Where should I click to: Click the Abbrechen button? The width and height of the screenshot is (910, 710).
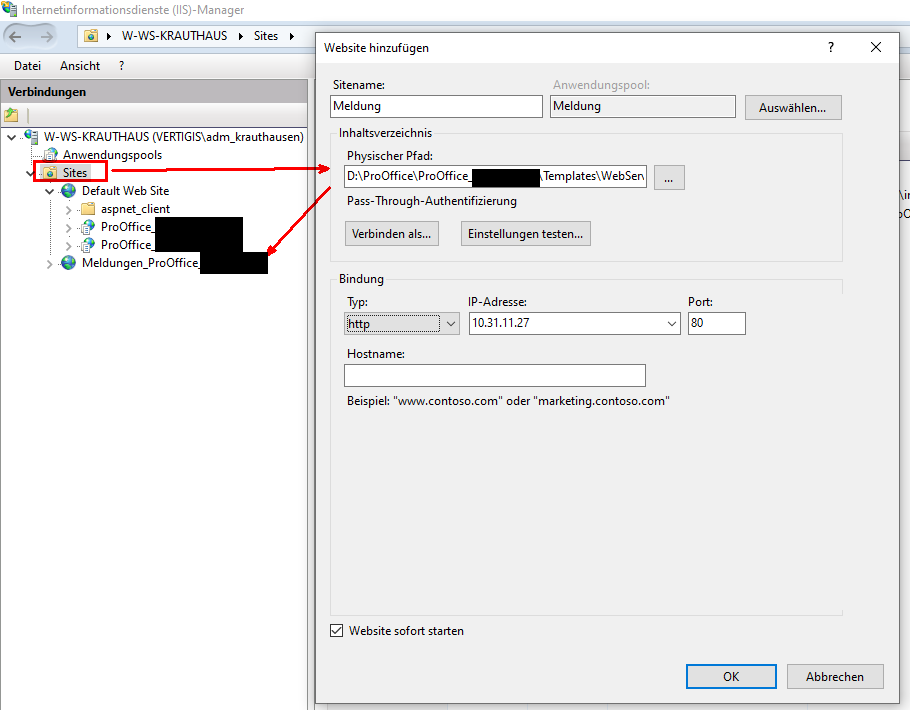point(835,676)
